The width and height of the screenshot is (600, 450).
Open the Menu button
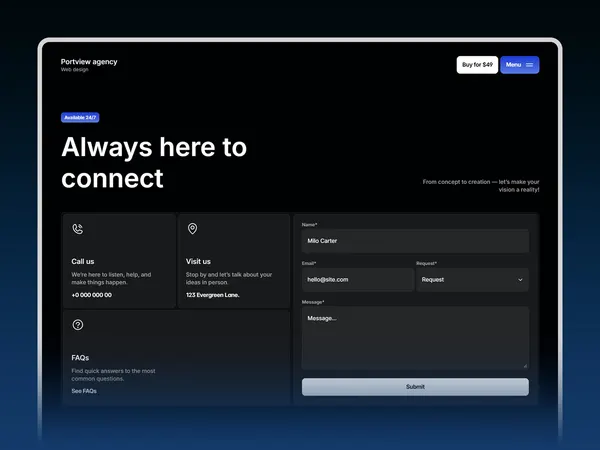520,65
